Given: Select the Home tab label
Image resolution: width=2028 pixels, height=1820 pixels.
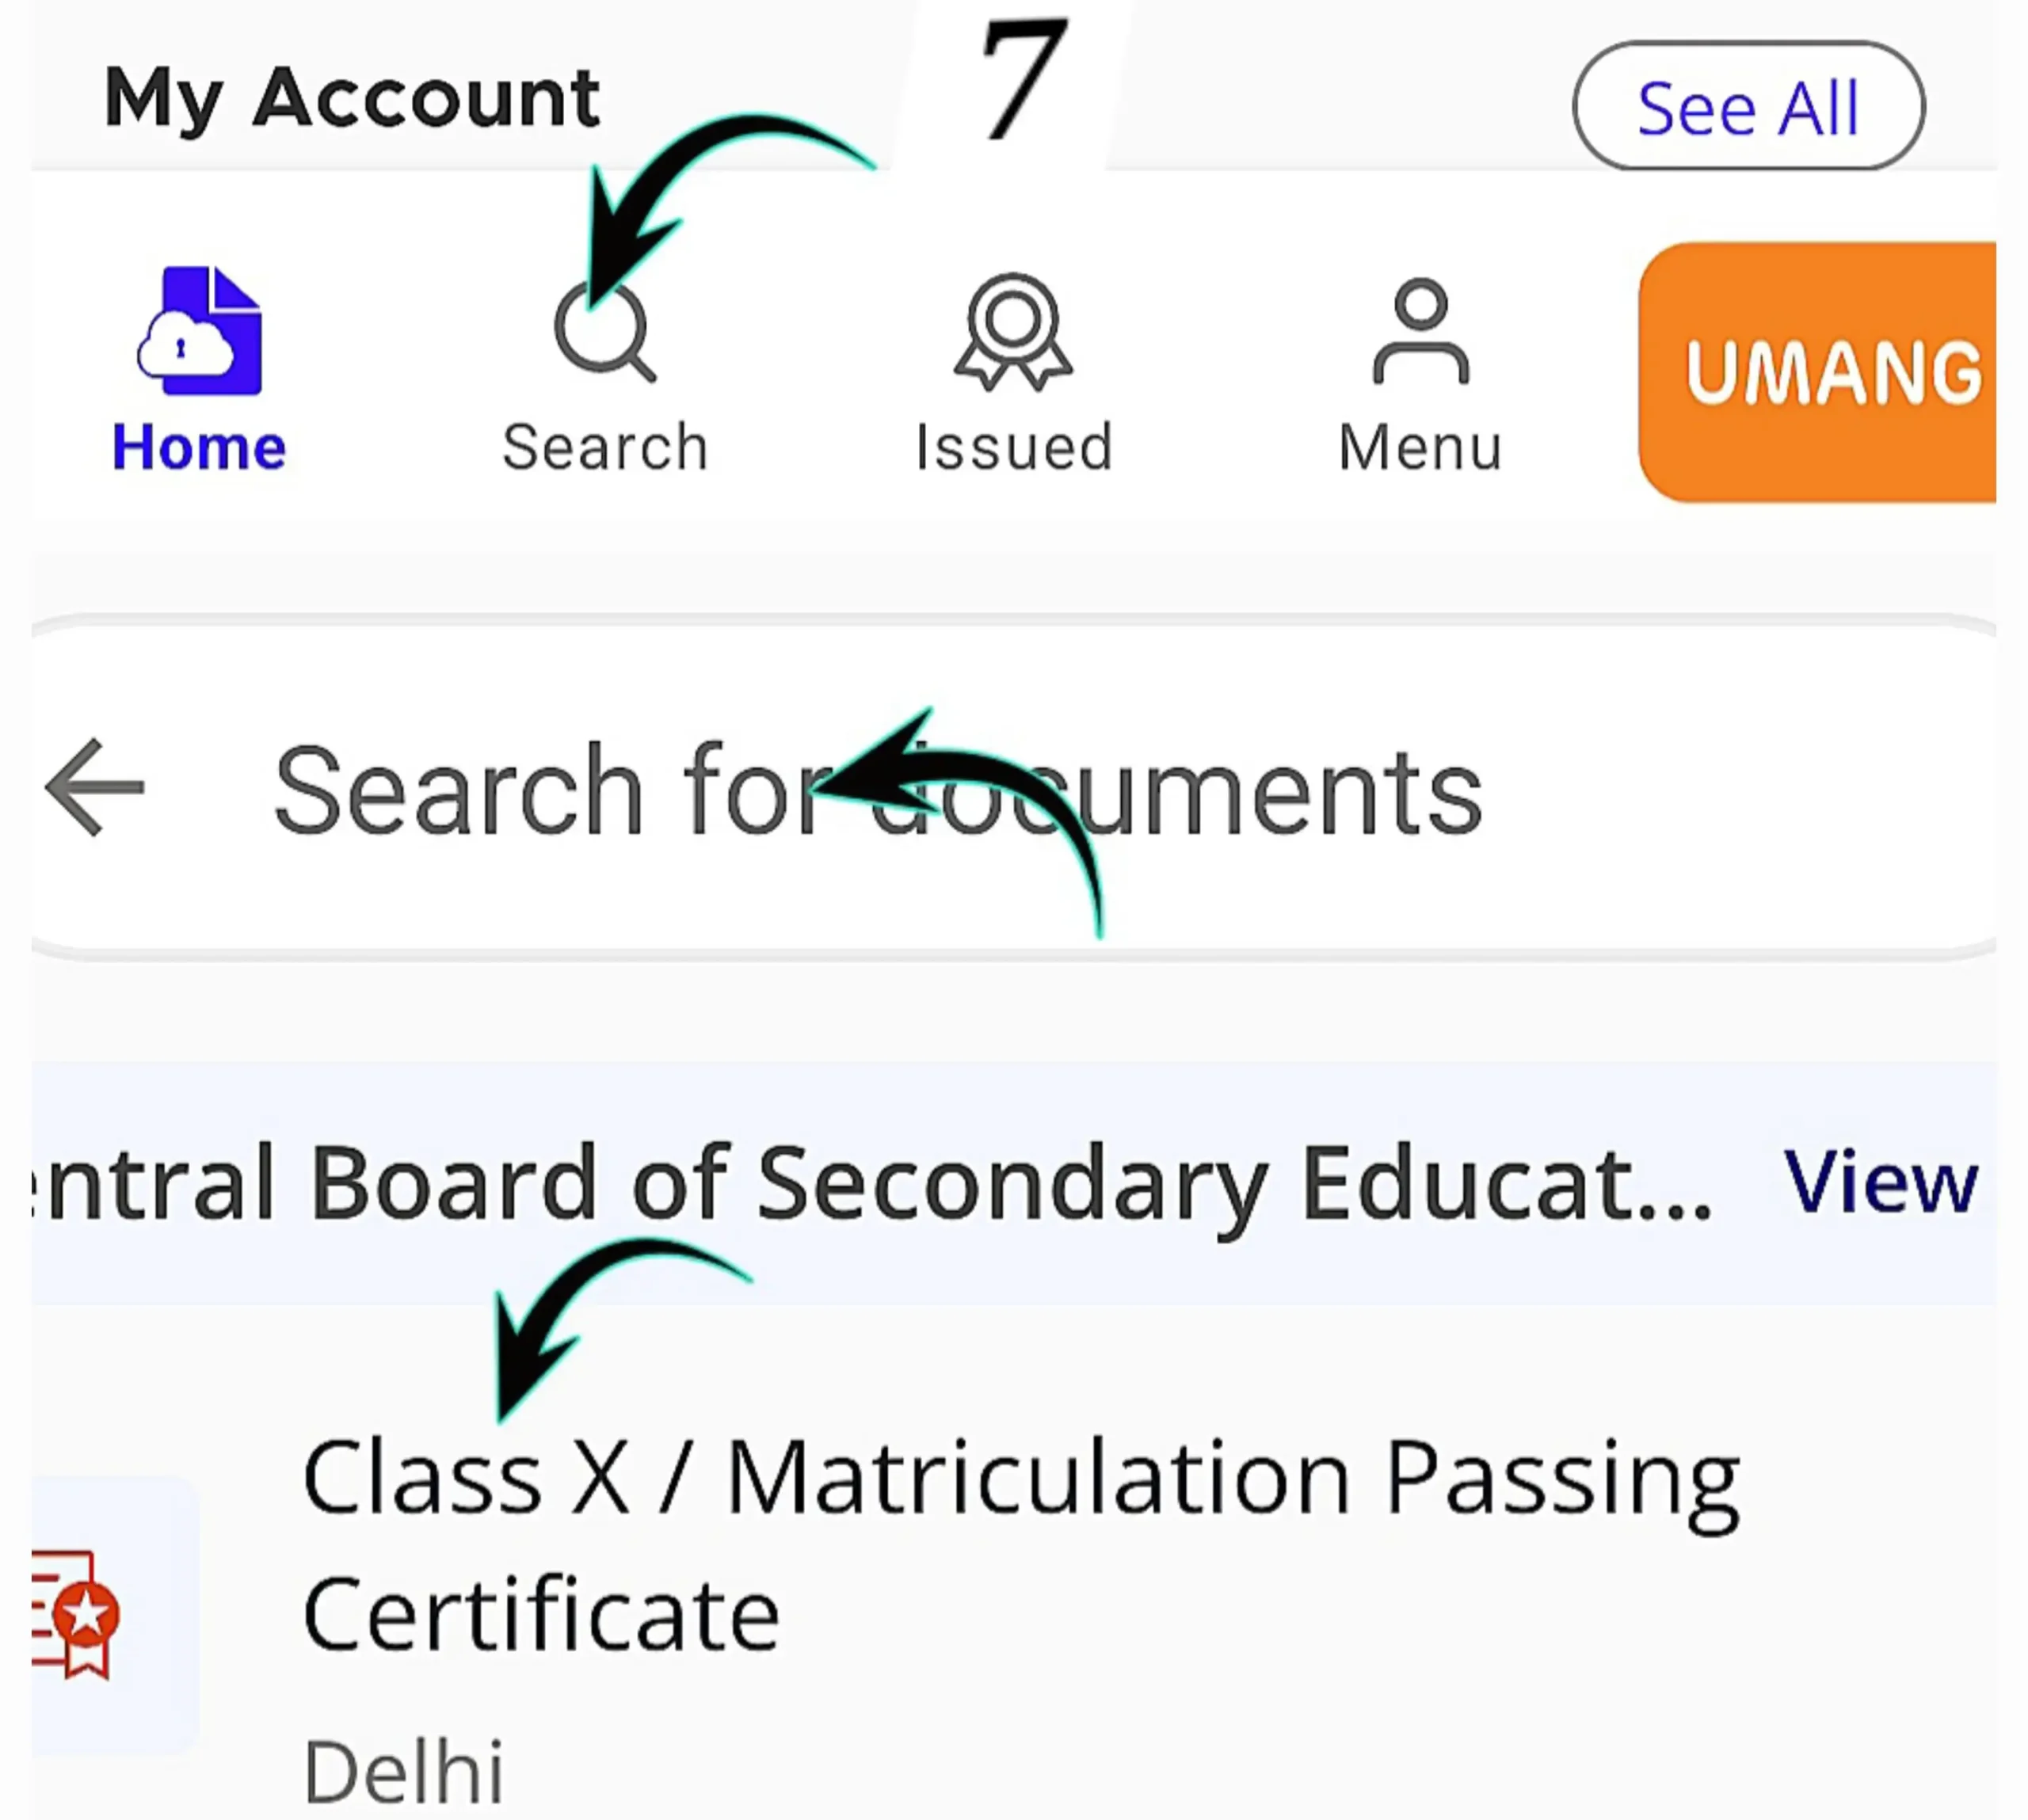Looking at the screenshot, I should click(199, 447).
